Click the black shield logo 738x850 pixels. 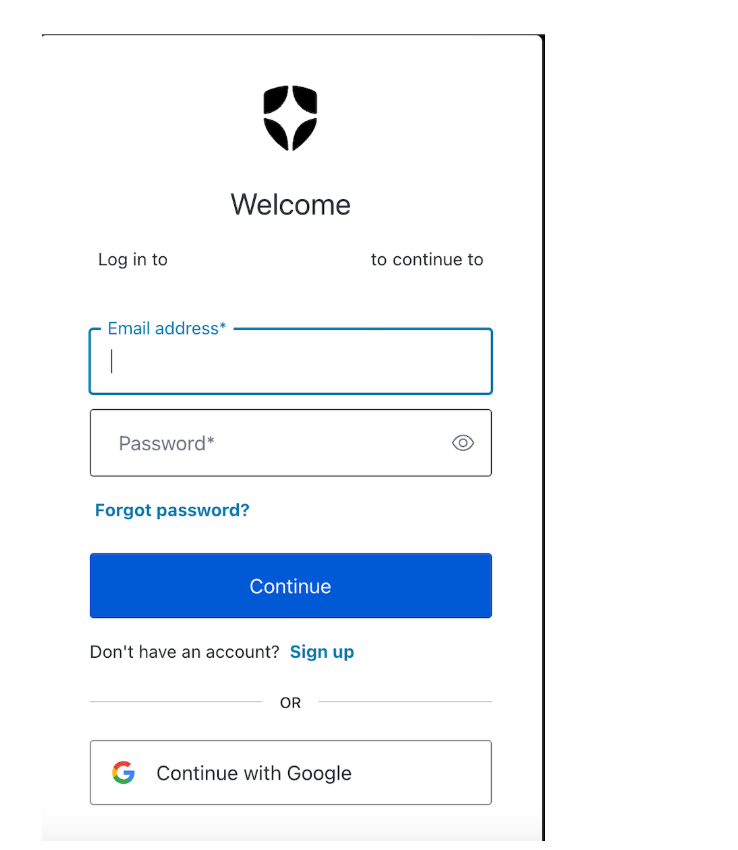coord(290,118)
